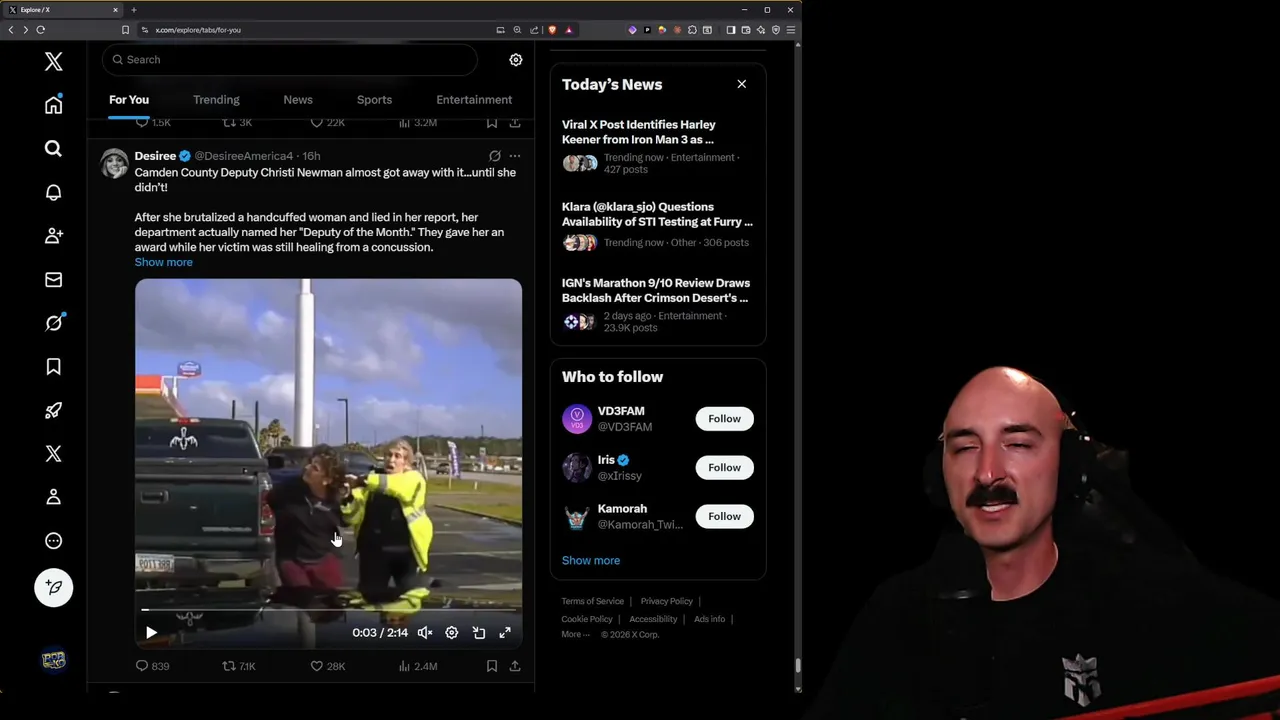Play the video in Desiree's post
The height and width of the screenshot is (720, 1280).
(x=151, y=633)
